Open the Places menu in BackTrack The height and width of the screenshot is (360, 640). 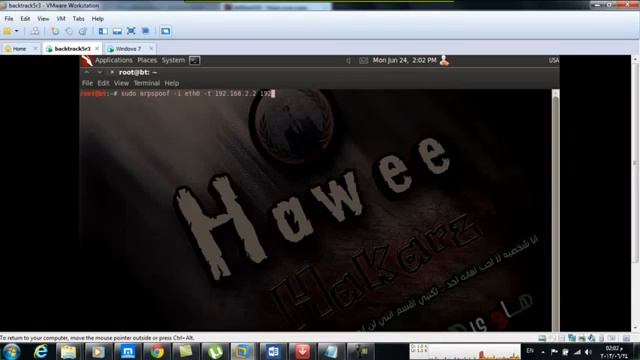pos(147,60)
